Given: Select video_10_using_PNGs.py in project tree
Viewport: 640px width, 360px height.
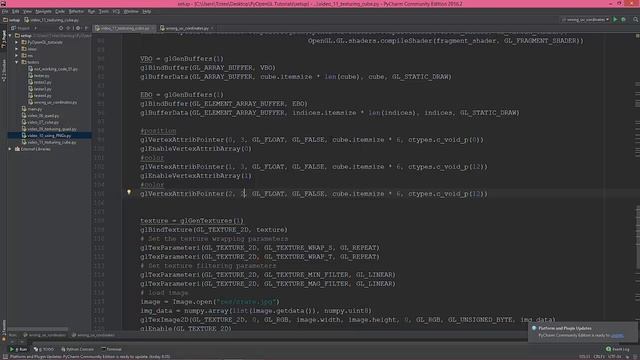Looking at the screenshot, I should click(x=47, y=136).
